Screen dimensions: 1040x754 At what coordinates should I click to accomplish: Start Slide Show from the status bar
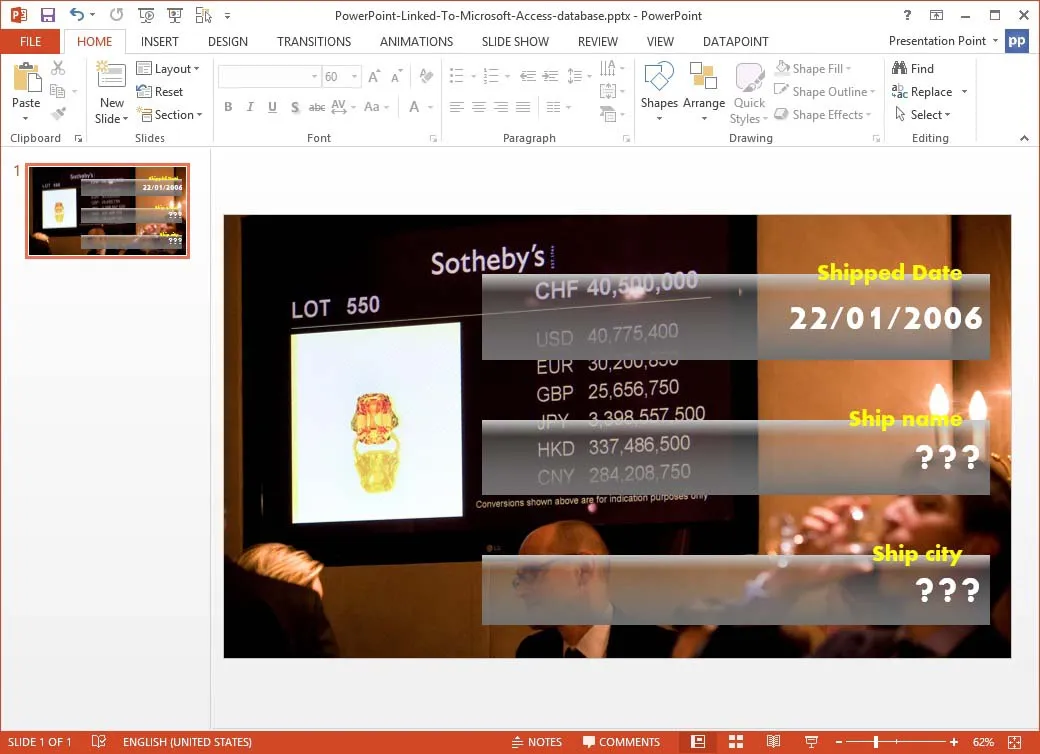point(810,742)
